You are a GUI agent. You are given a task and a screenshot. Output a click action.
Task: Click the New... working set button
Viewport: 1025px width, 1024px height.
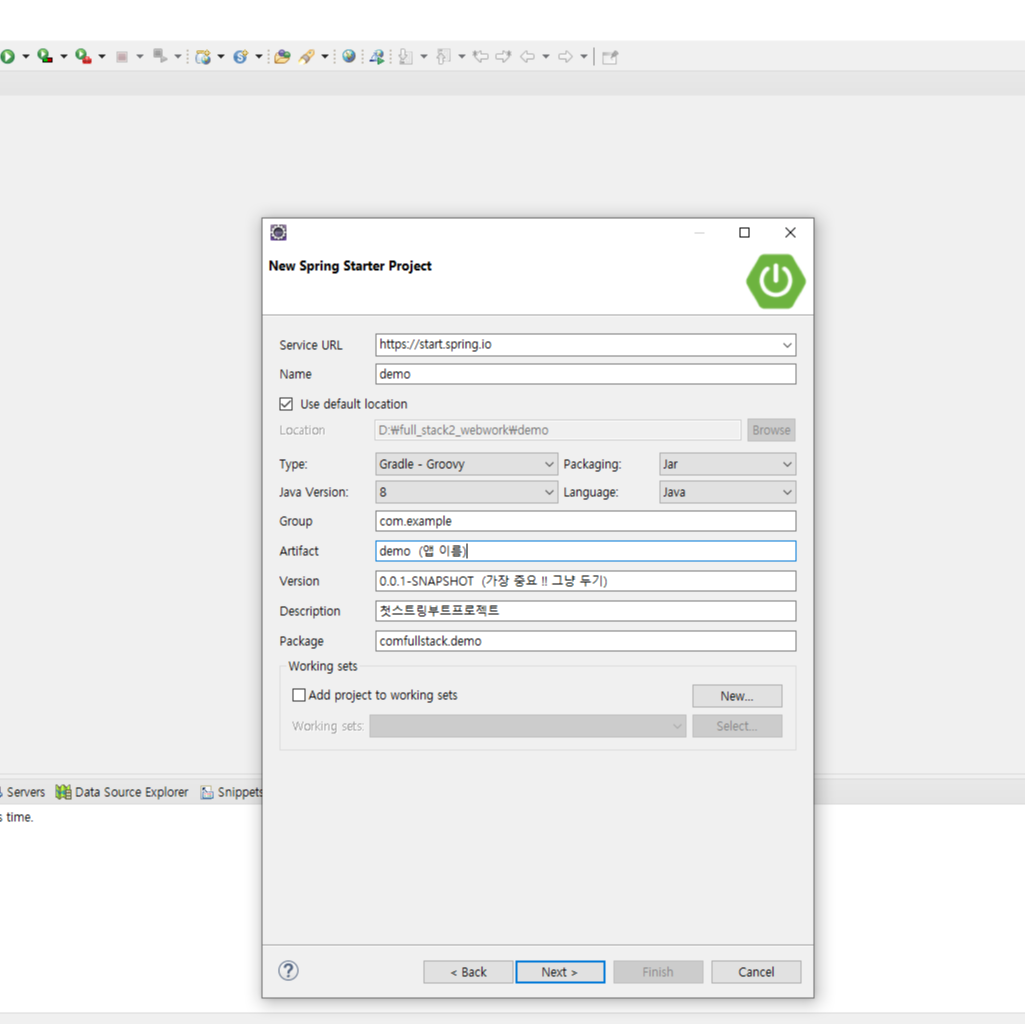737,696
